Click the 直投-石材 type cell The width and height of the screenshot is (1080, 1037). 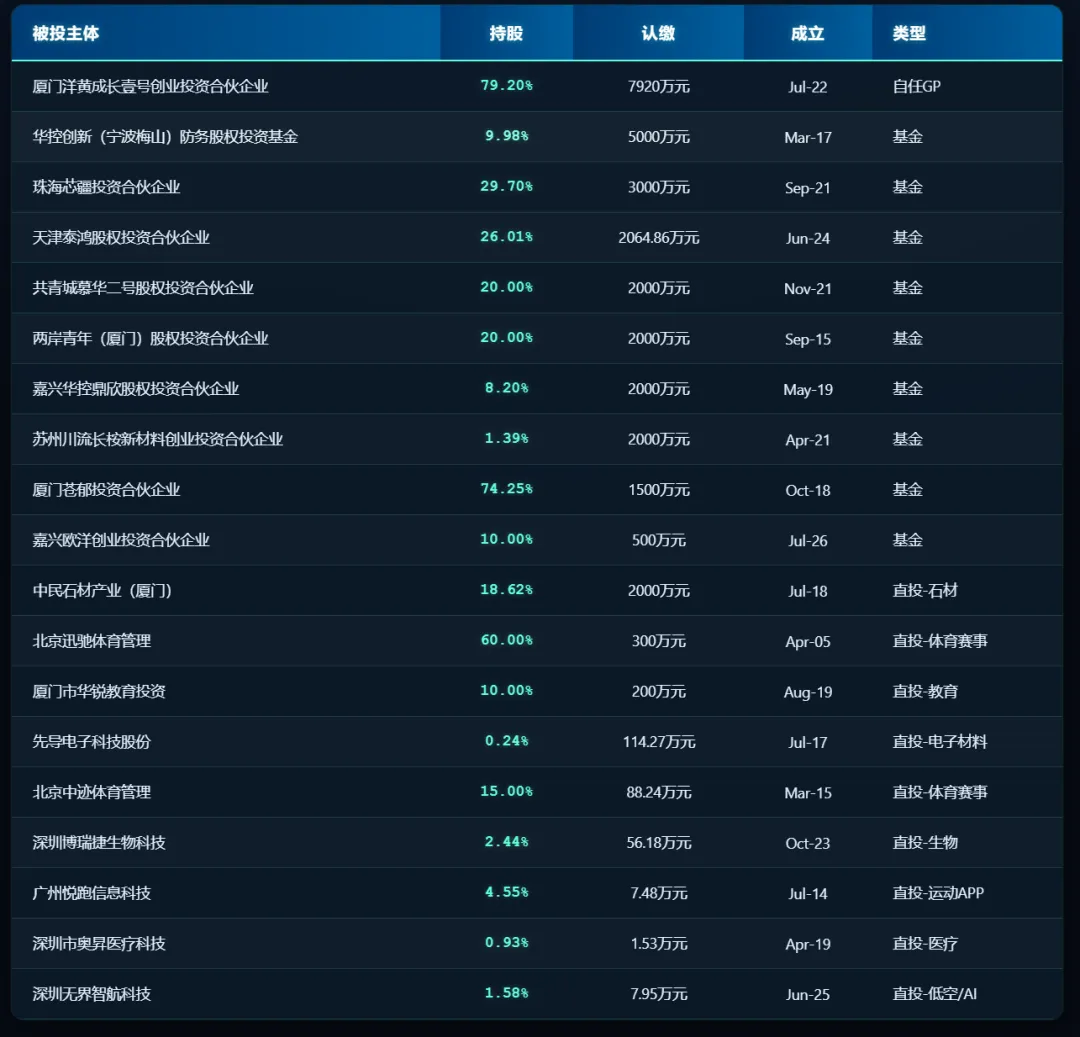pyautogui.click(x=925, y=590)
